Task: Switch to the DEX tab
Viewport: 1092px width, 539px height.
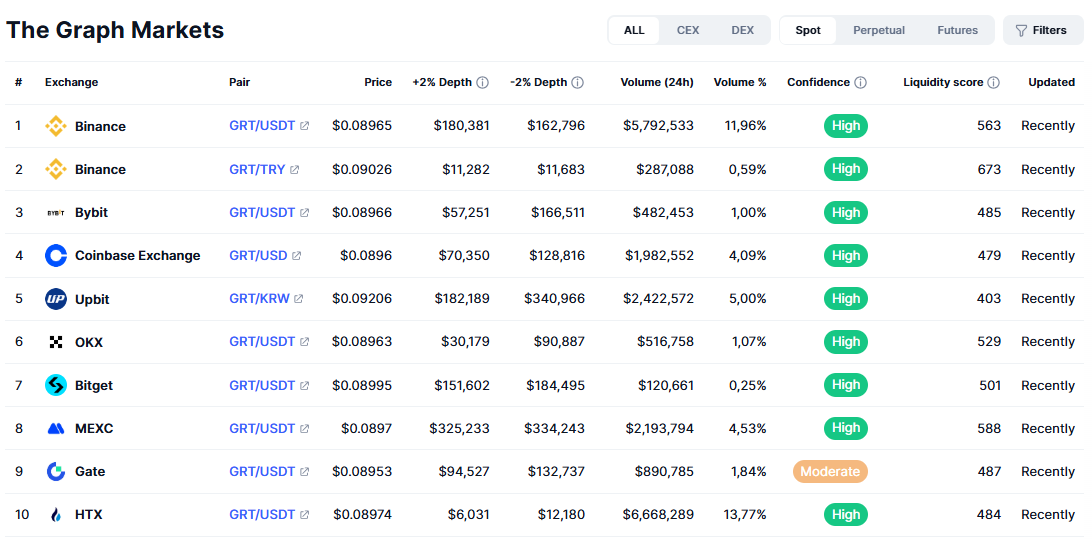Action: point(742,30)
